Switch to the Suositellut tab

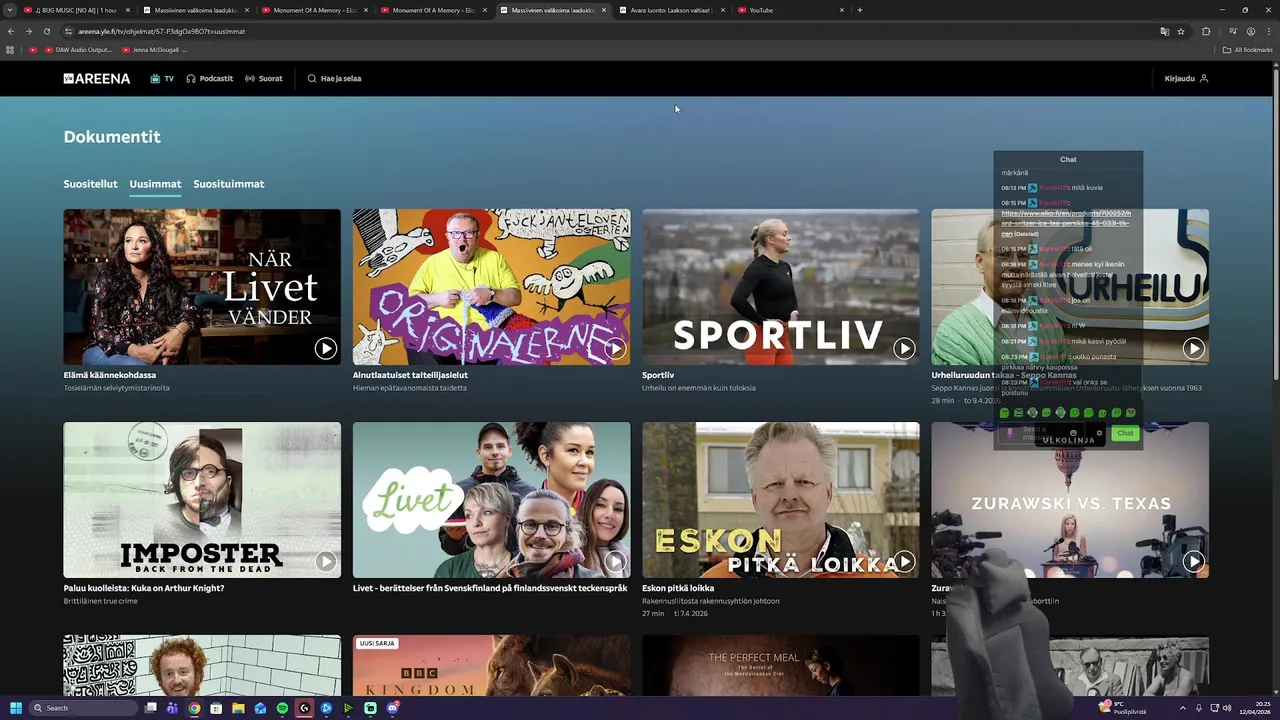click(x=91, y=184)
